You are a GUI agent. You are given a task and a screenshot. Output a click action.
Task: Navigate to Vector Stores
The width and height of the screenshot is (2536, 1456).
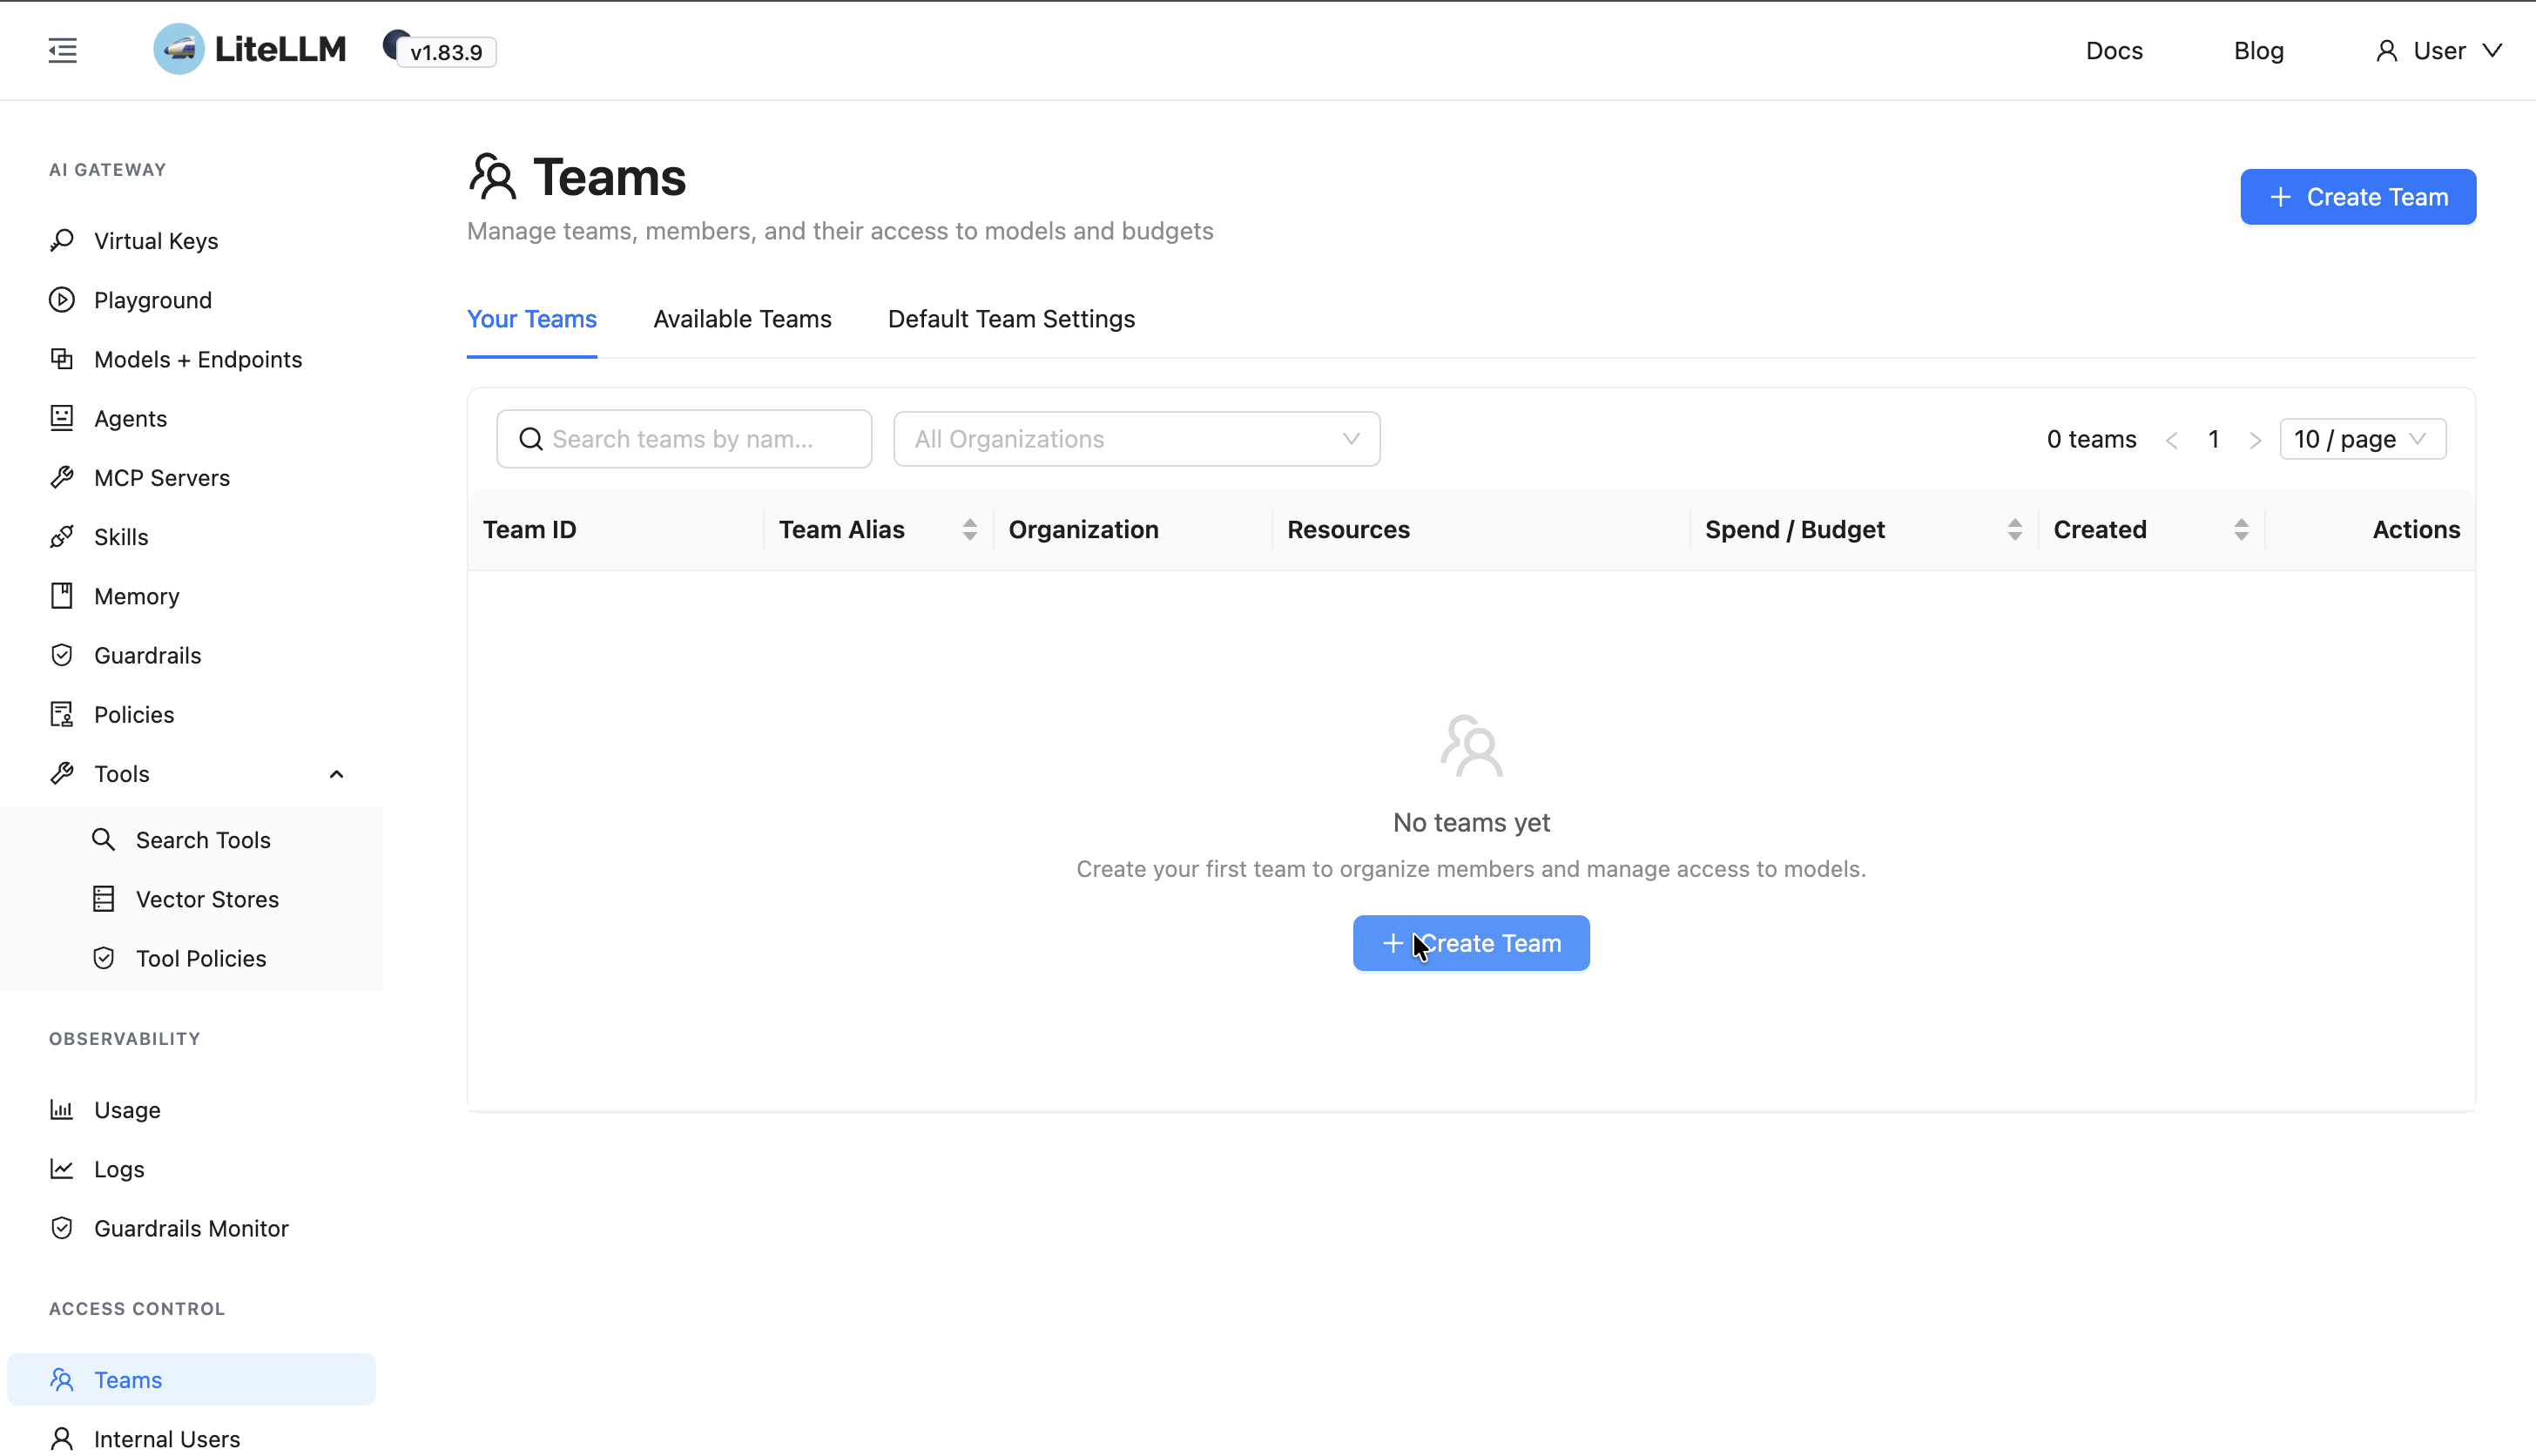point(207,899)
